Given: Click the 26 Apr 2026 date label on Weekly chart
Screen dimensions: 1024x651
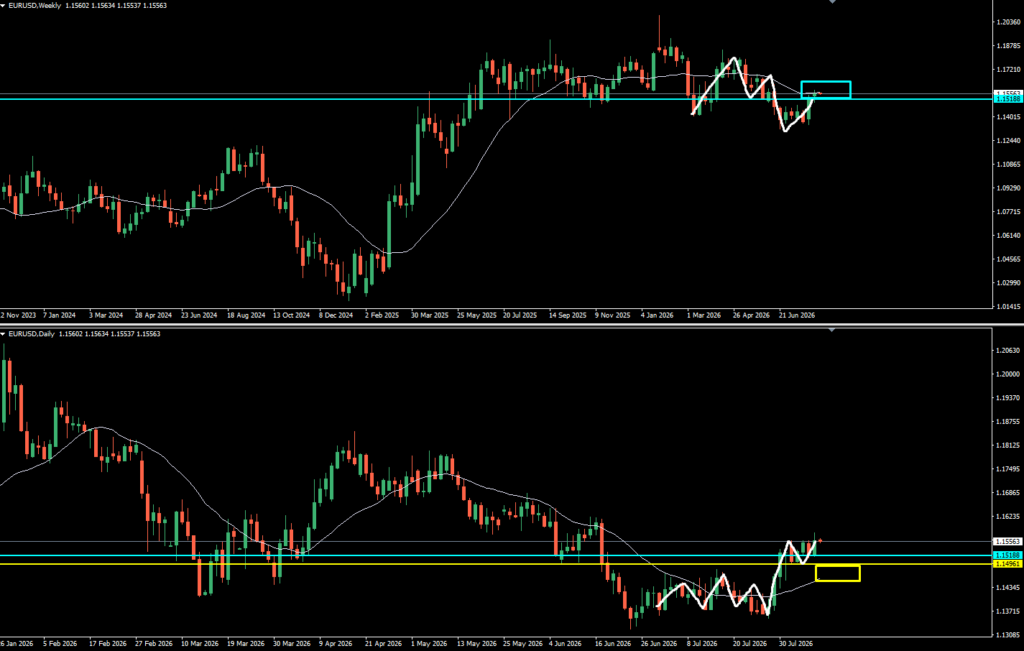Looking at the screenshot, I should 751,315.
